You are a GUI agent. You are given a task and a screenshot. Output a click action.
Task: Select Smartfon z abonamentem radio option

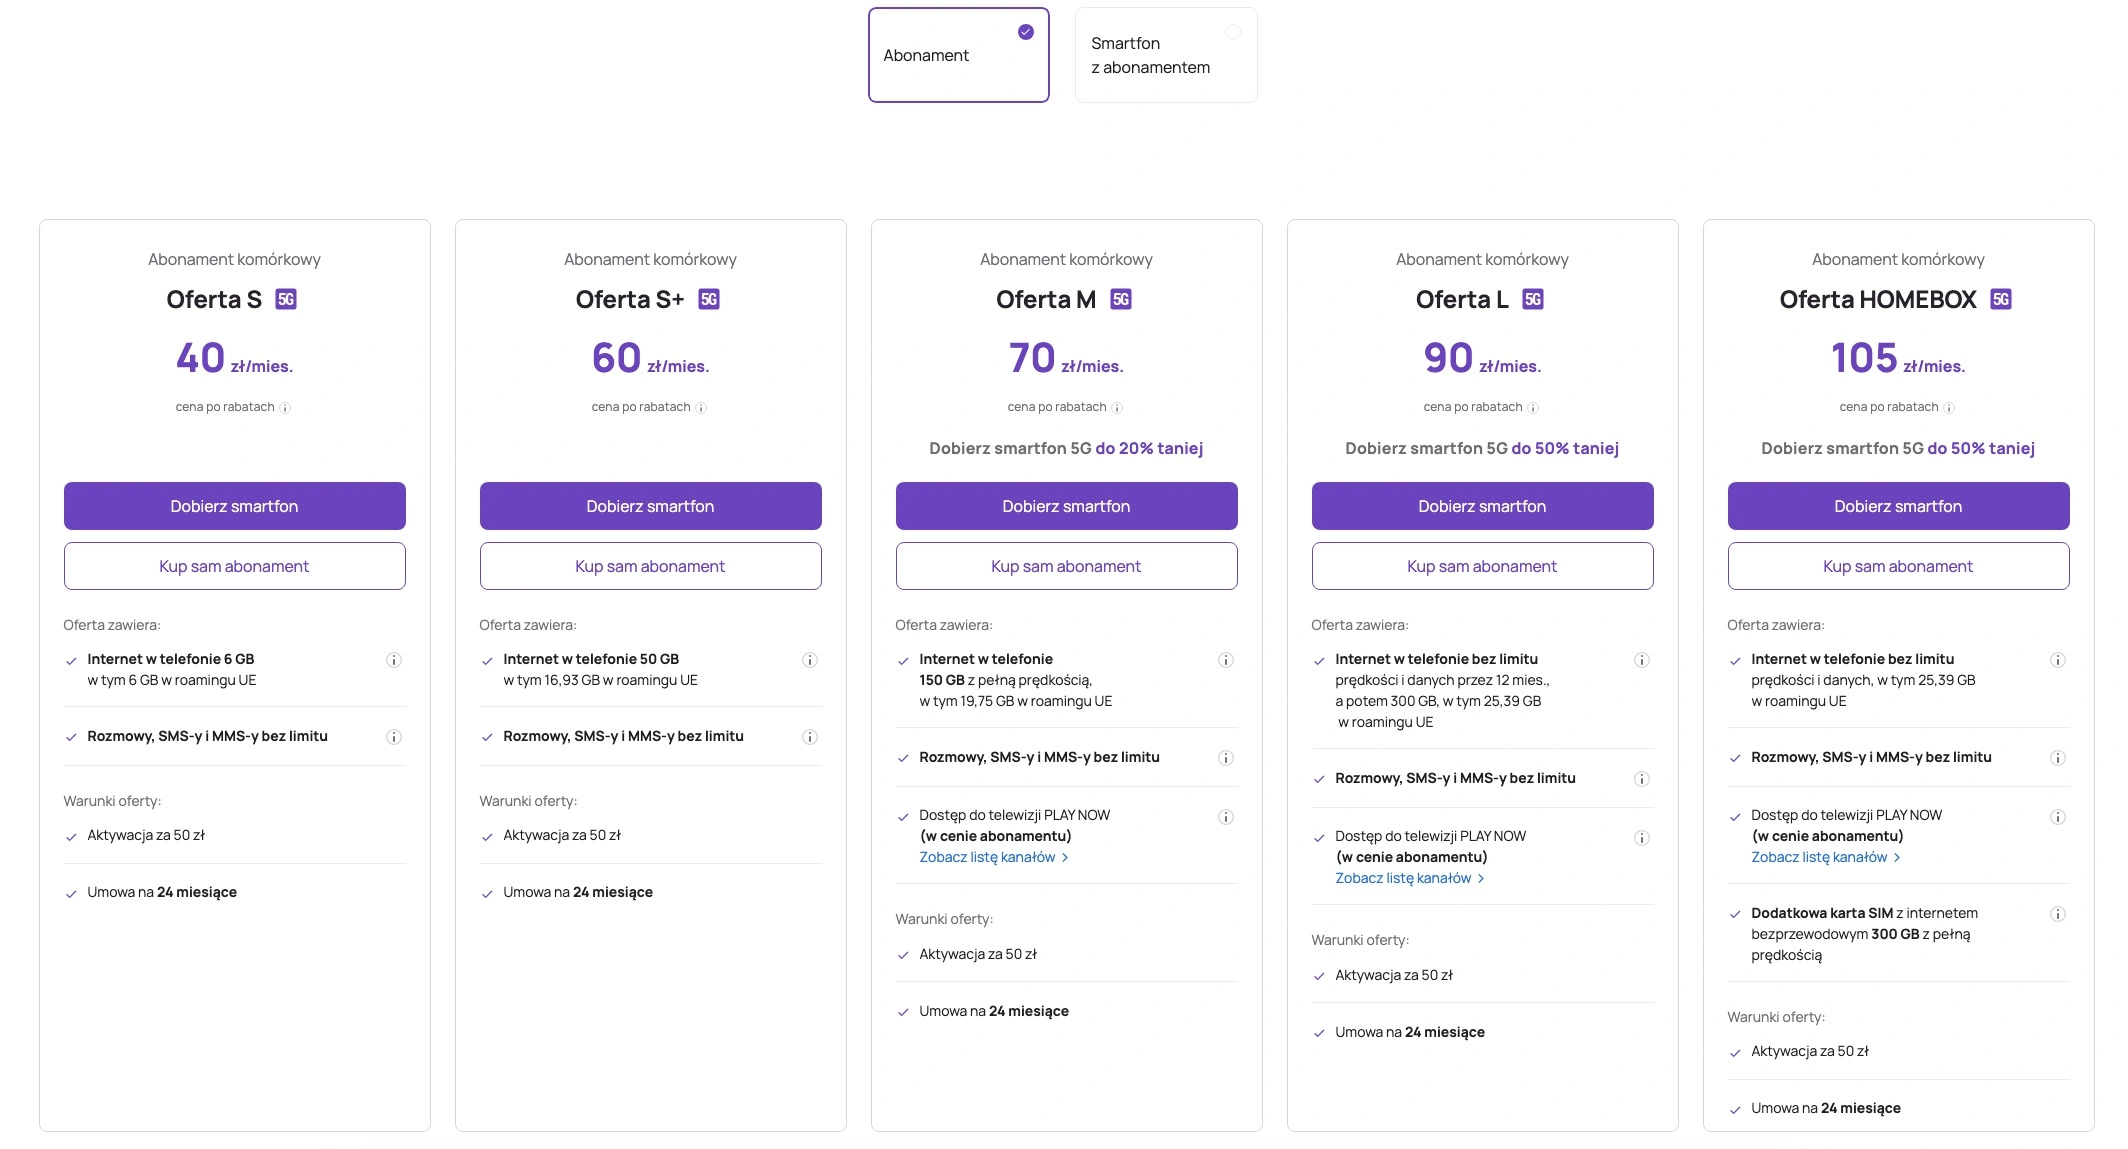[1166, 55]
